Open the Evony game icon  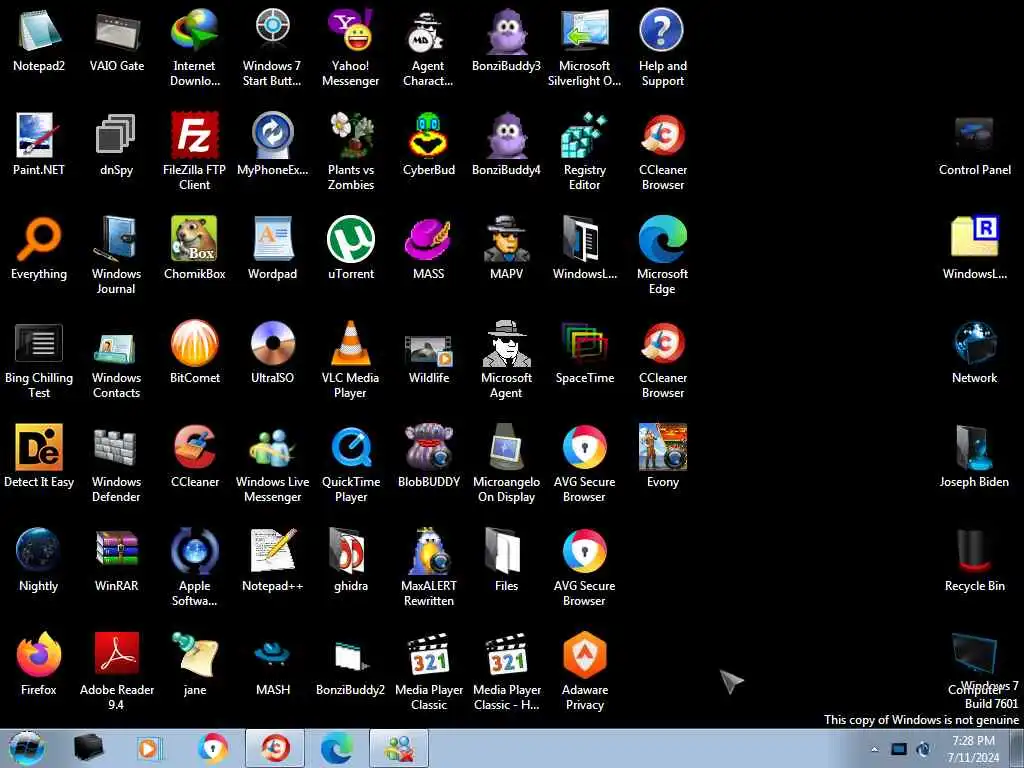coord(662,456)
